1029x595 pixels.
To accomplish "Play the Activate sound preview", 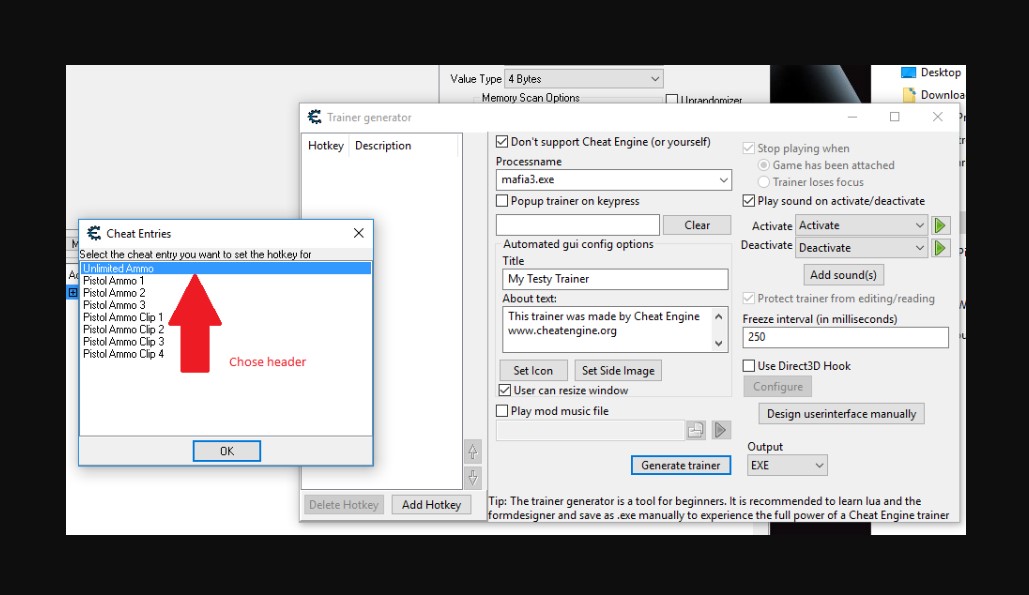I will click(940, 225).
